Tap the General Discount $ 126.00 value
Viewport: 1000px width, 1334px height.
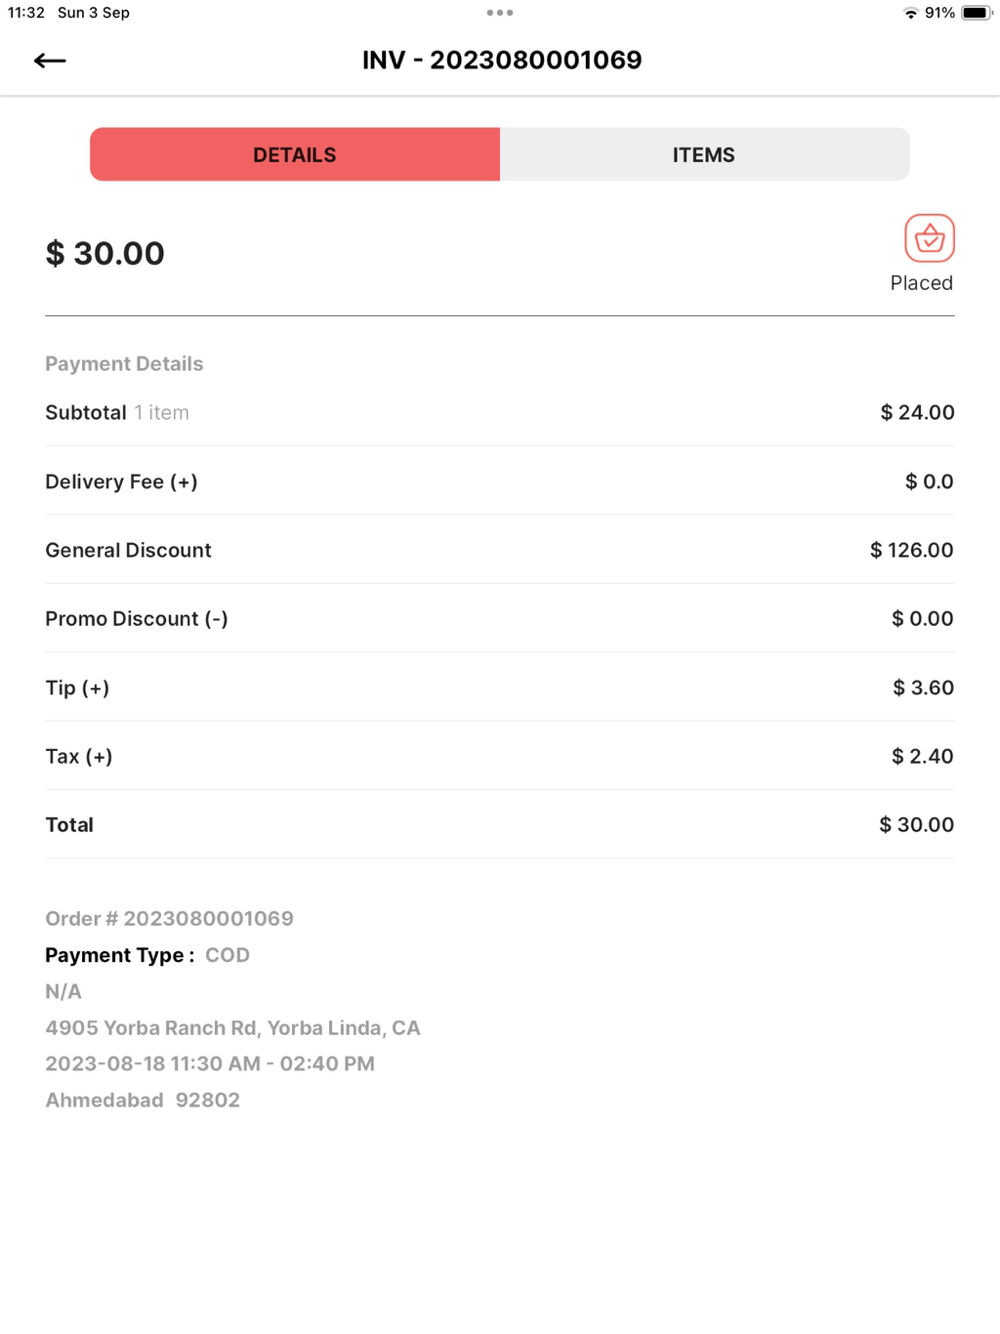911,550
